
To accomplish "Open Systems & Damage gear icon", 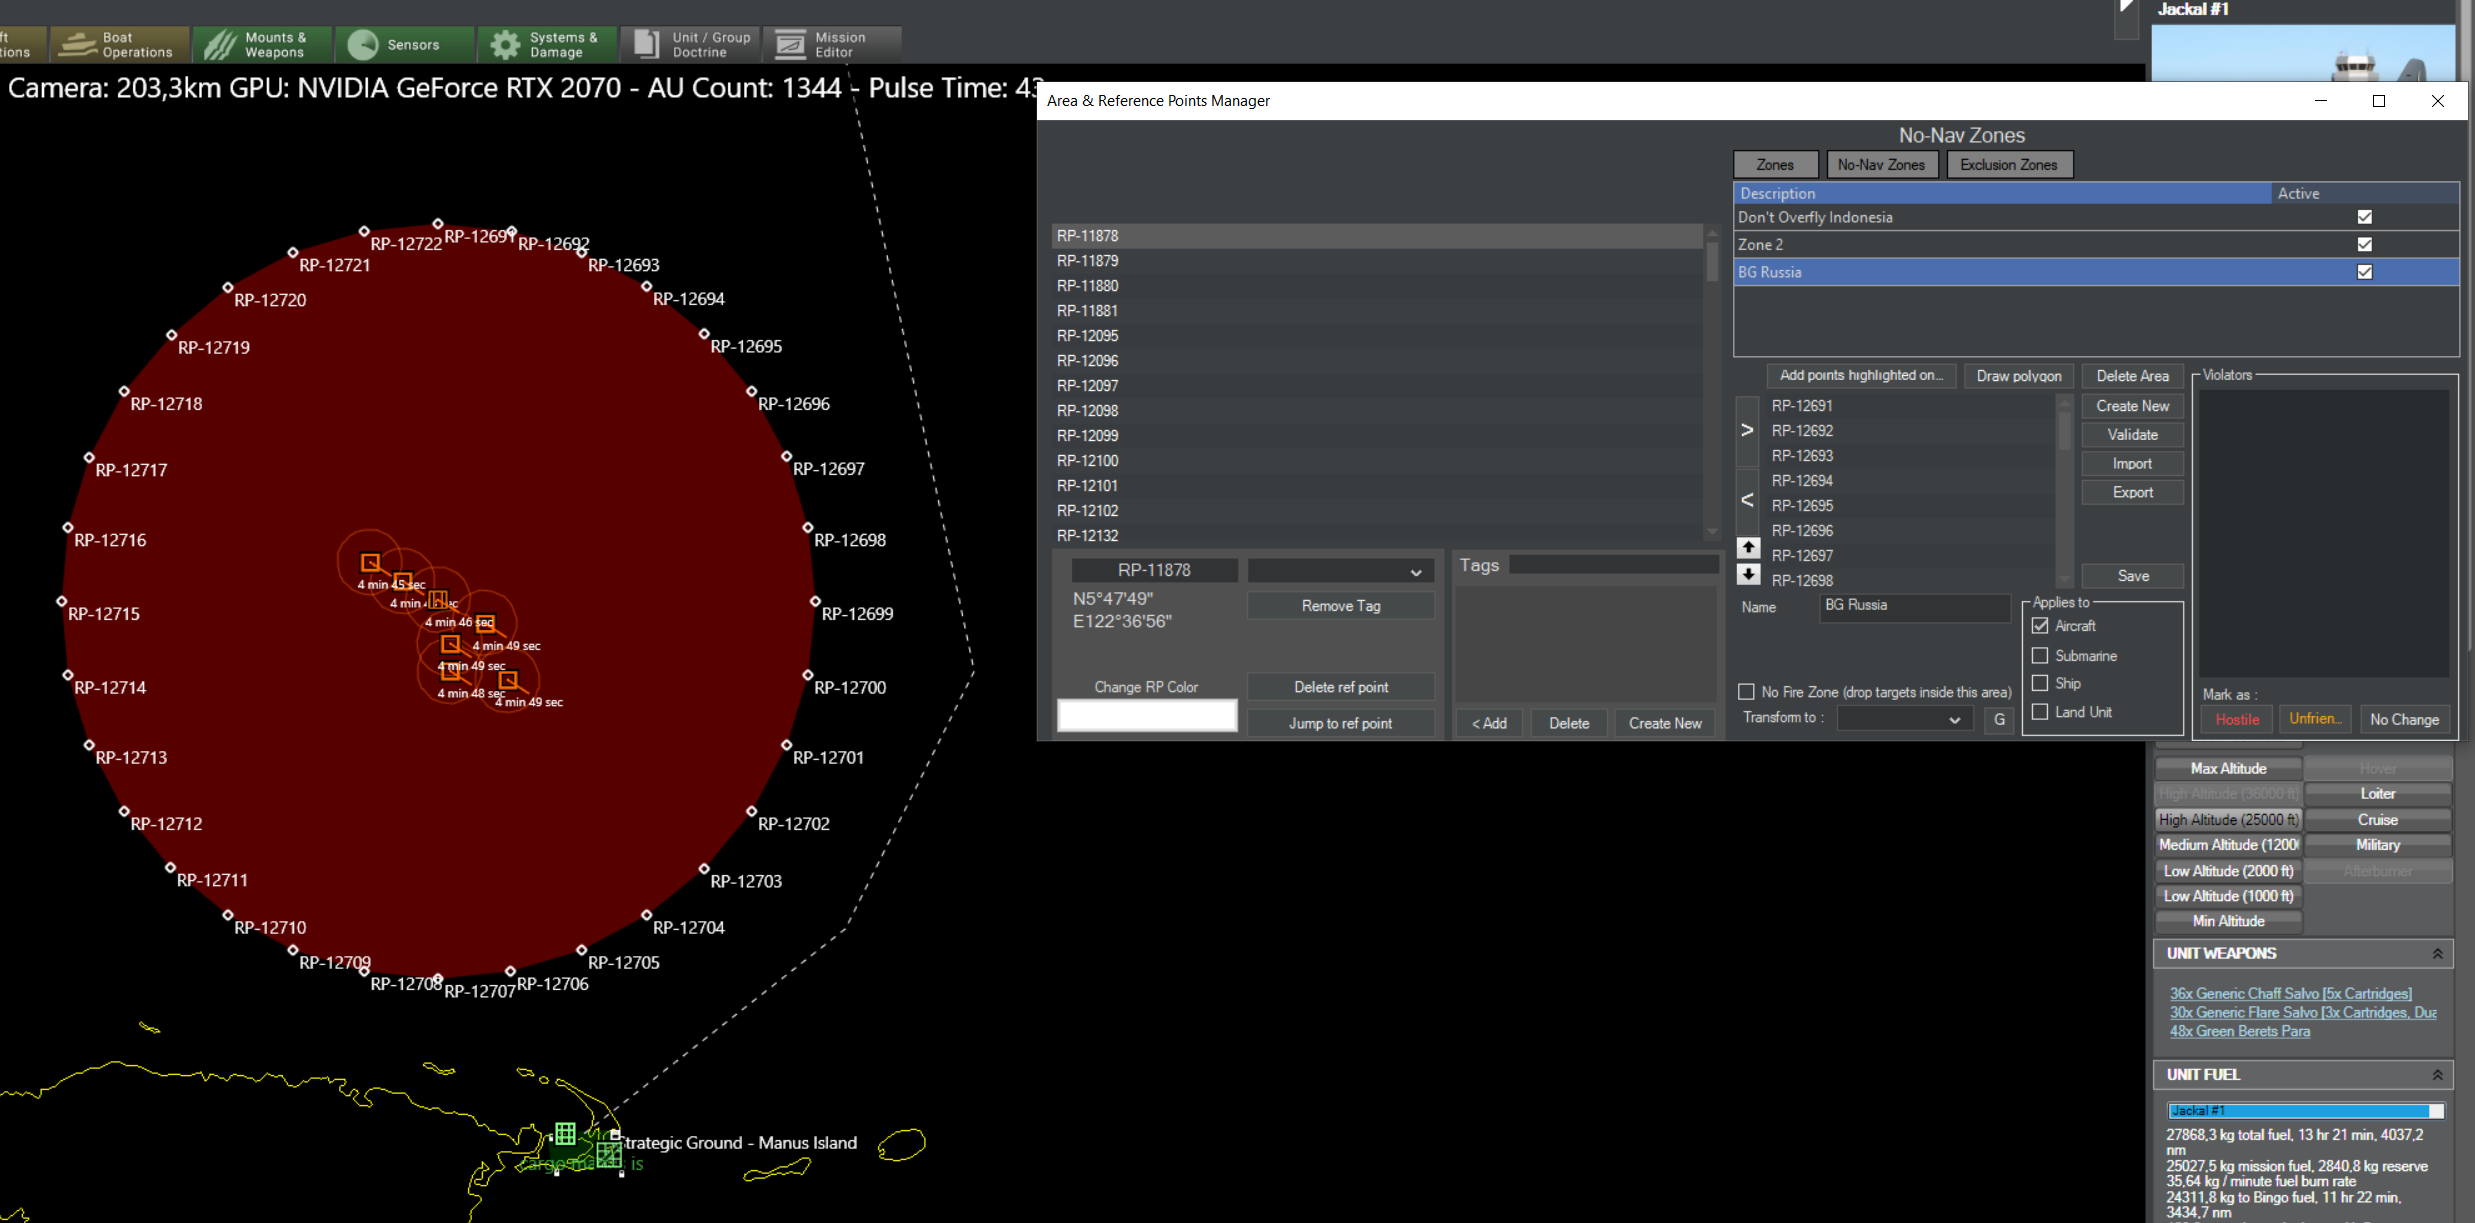I will [x=505, y=44].
